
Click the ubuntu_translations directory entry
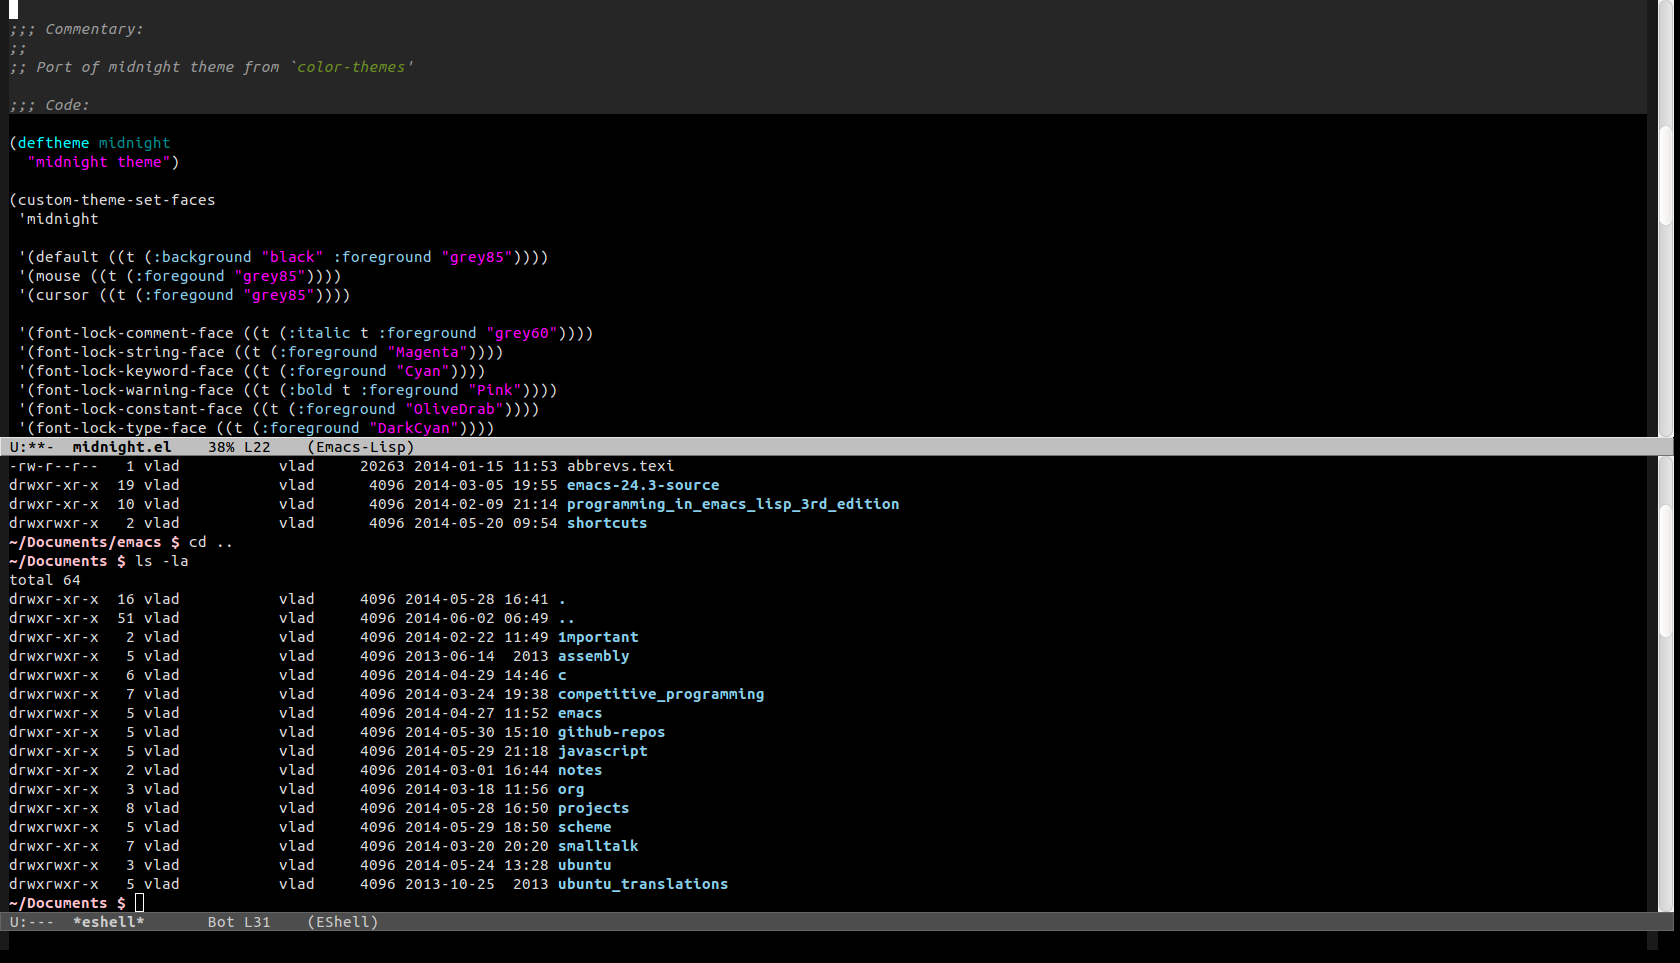pos(643,884)
